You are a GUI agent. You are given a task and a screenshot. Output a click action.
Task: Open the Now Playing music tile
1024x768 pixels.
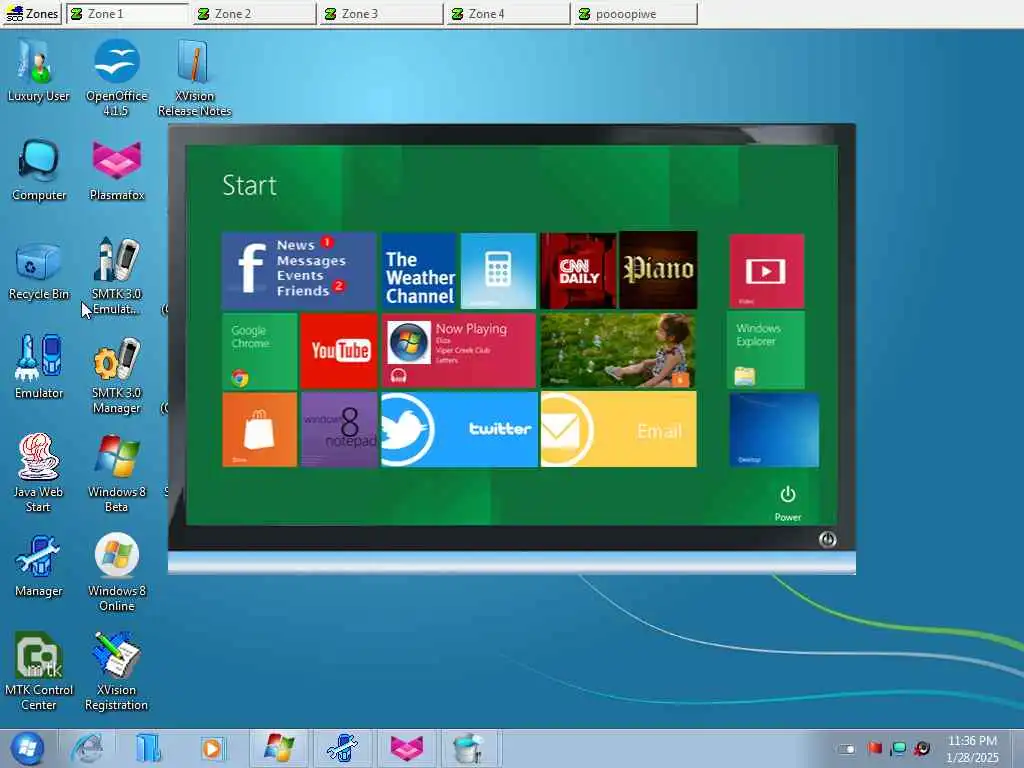459,351
